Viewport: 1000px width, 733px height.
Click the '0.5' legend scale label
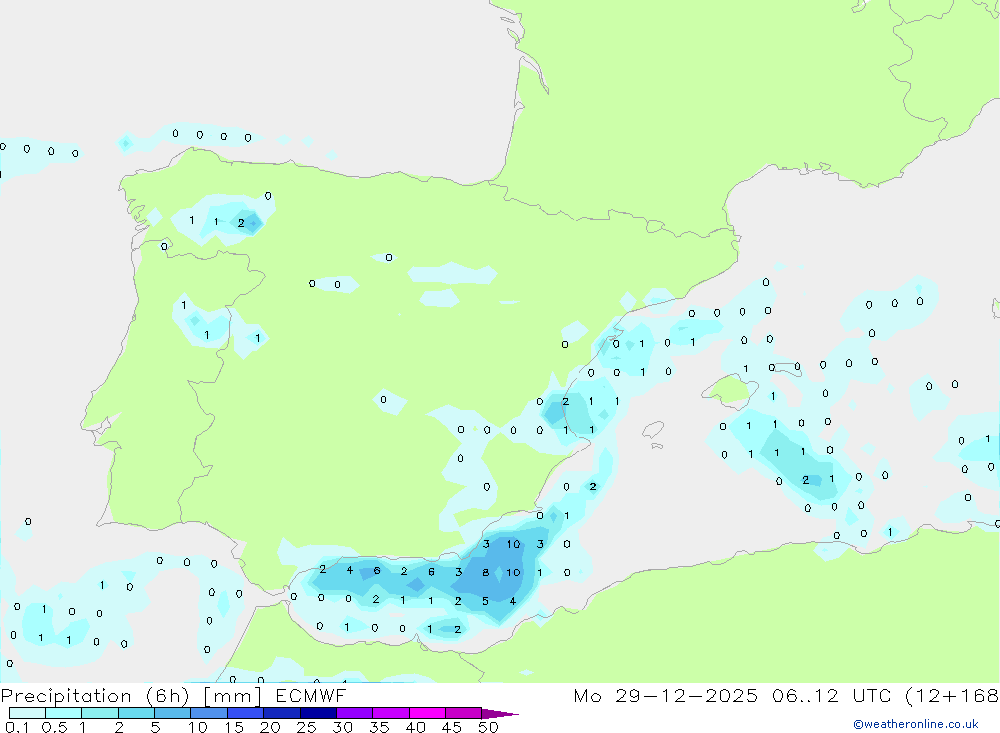click(x=54, y=727)
